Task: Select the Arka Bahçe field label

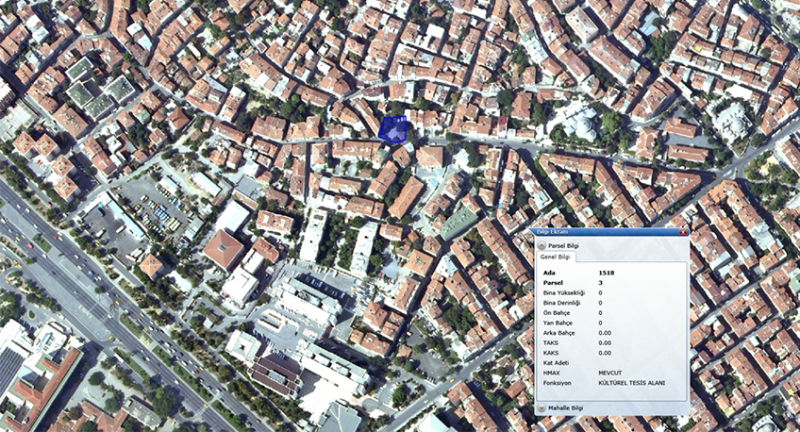Action: pos(558,333)
